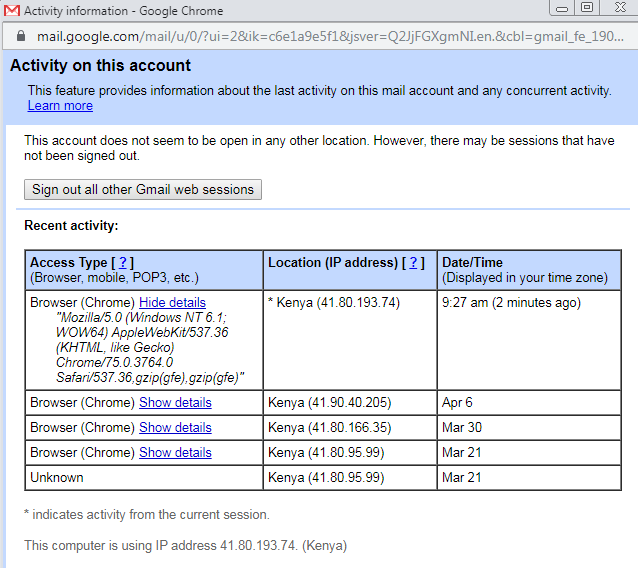The image size is (638, 585).
Task: Click the Unknown access type cell
Action: pos(144,478)
